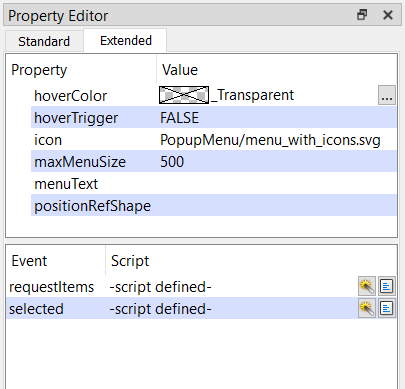Screen dimensions: 405x389
Task: Select the Extended tab
Action: pyautogui.click(x=126, y=41)
